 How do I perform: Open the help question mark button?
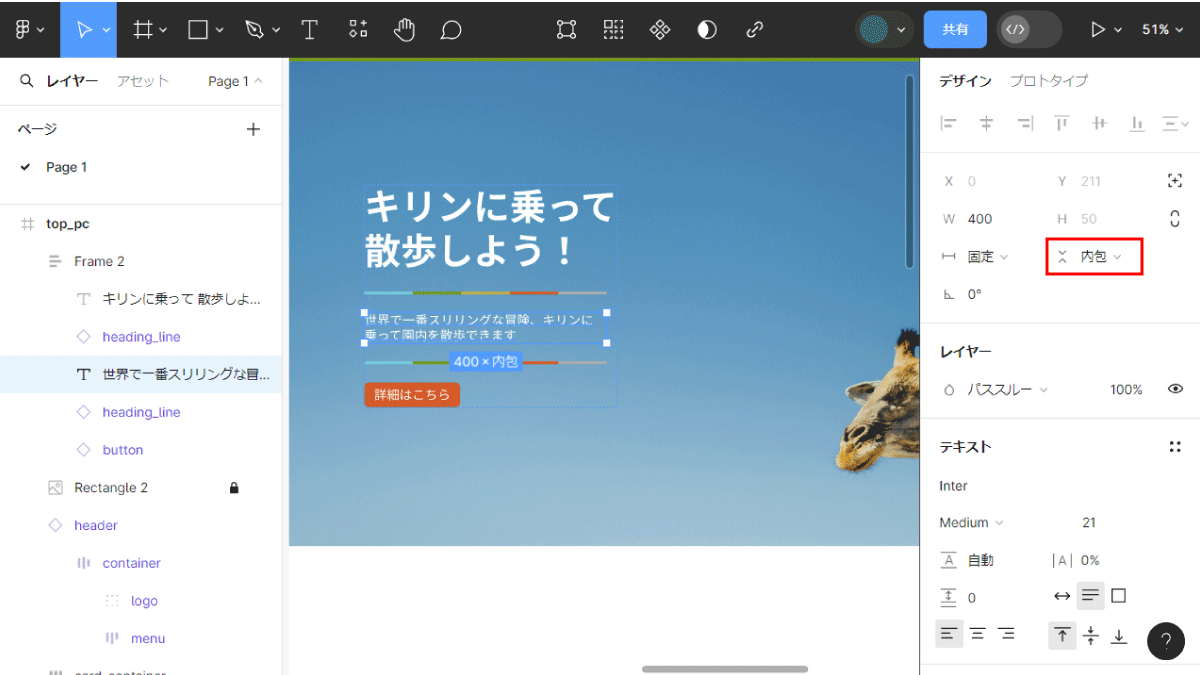[1166, 641]
